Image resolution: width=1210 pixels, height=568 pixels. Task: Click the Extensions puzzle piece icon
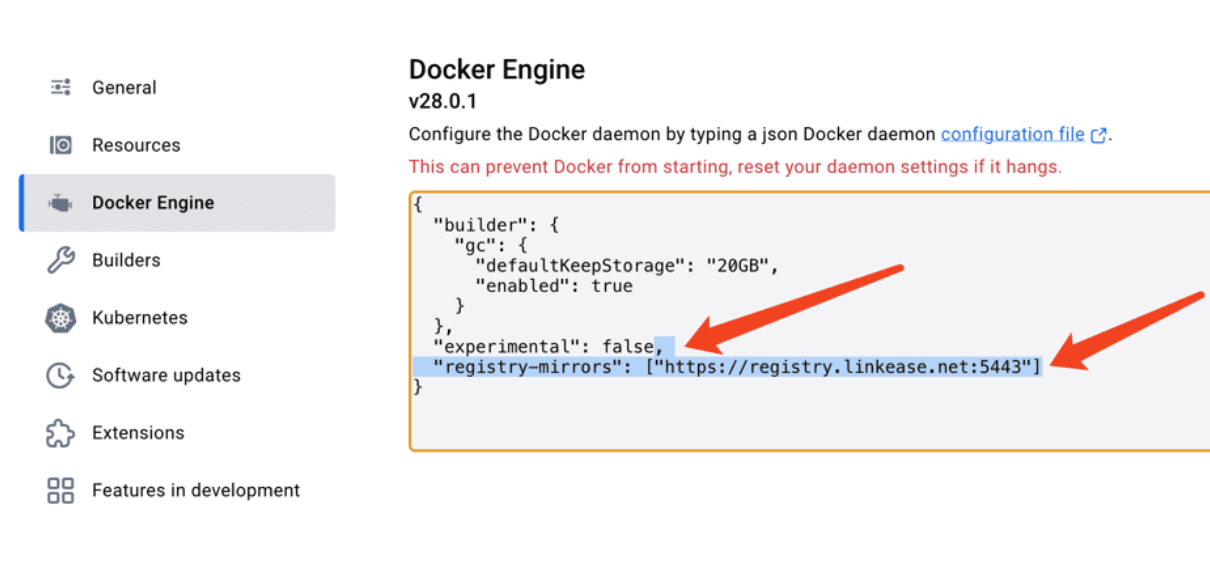[x=61, y=433]
